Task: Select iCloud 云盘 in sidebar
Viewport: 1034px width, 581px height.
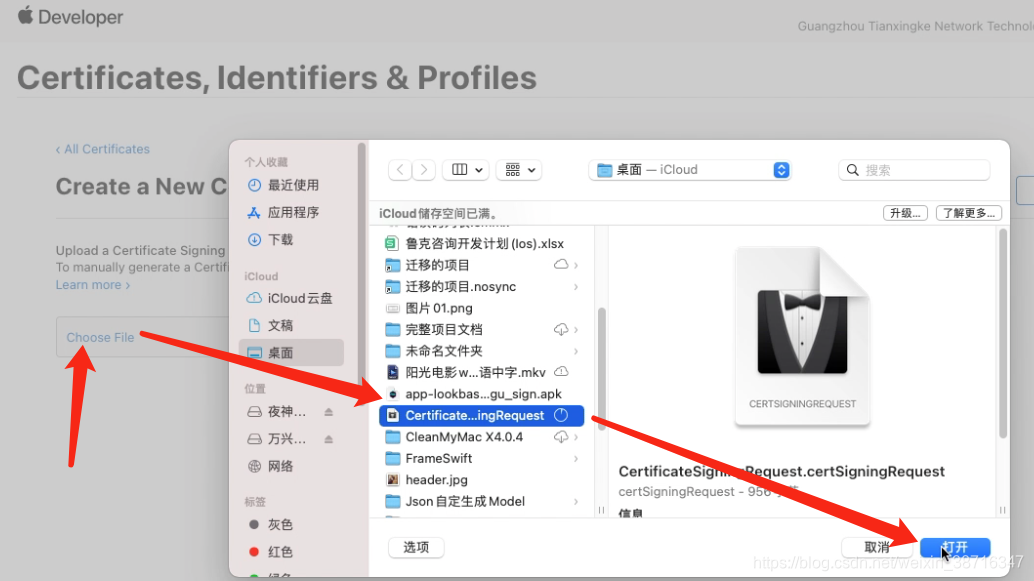Action: coord(292,298)
